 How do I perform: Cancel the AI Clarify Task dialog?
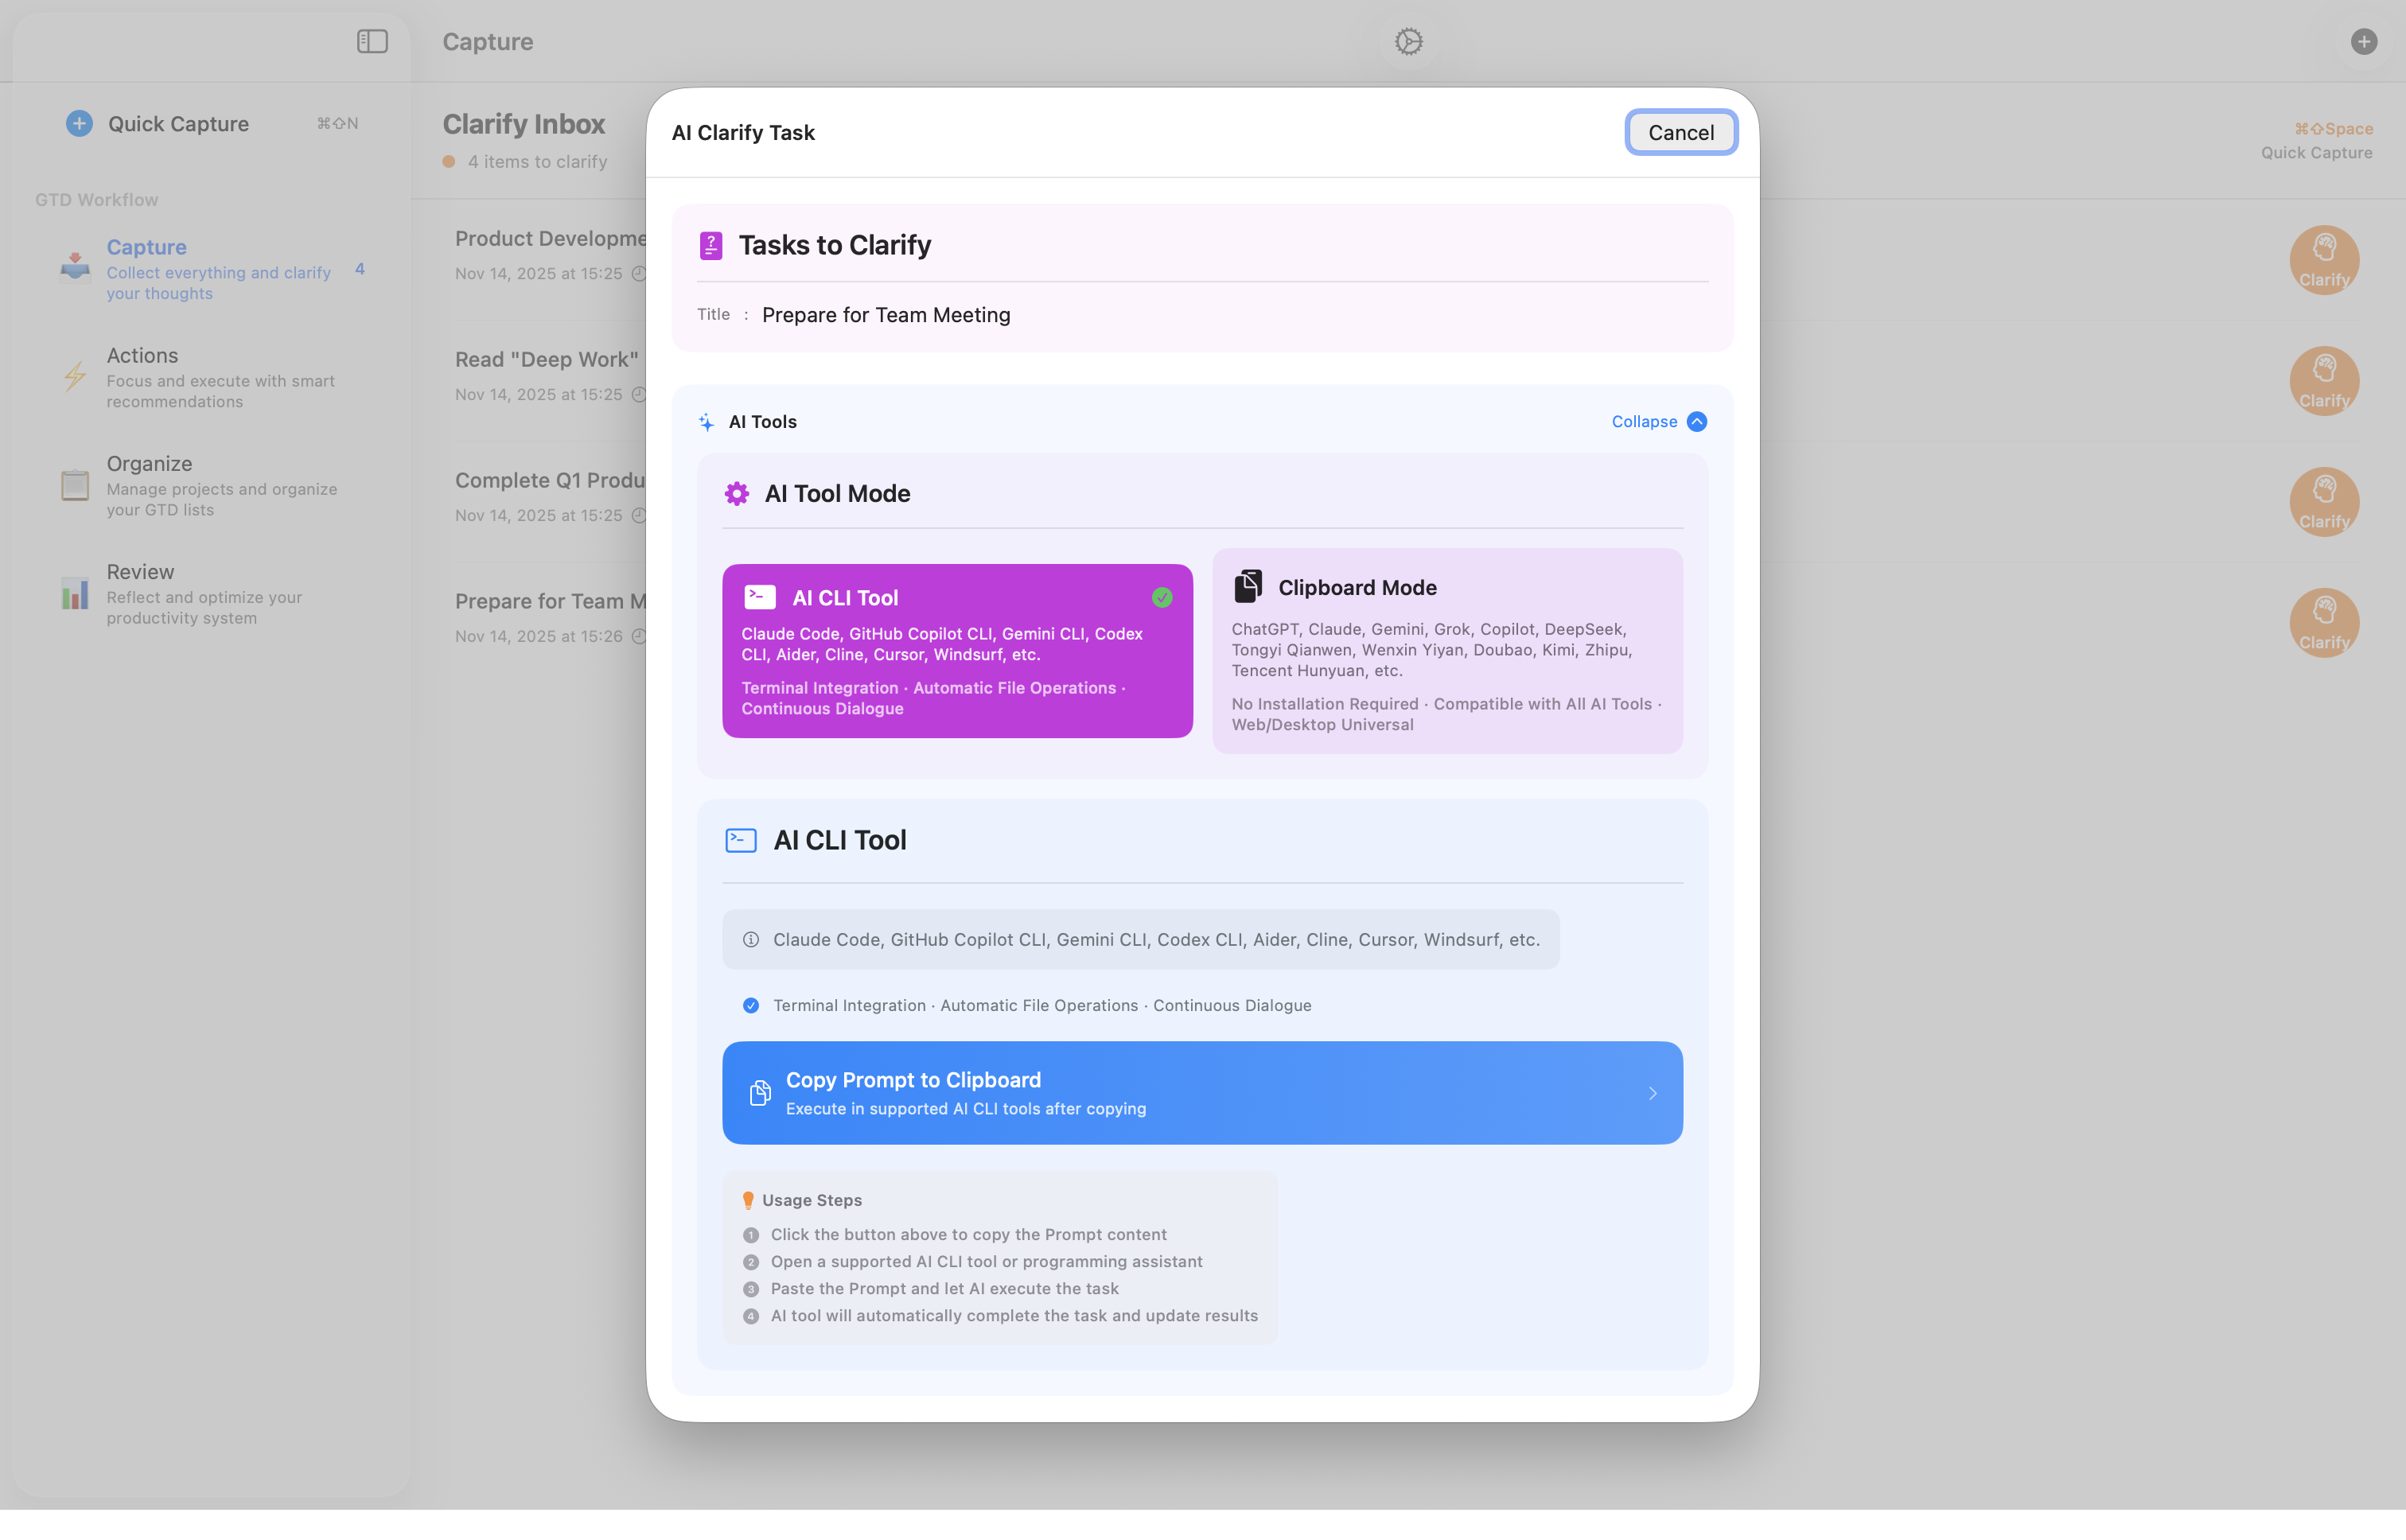click(x=1681, y=132)
